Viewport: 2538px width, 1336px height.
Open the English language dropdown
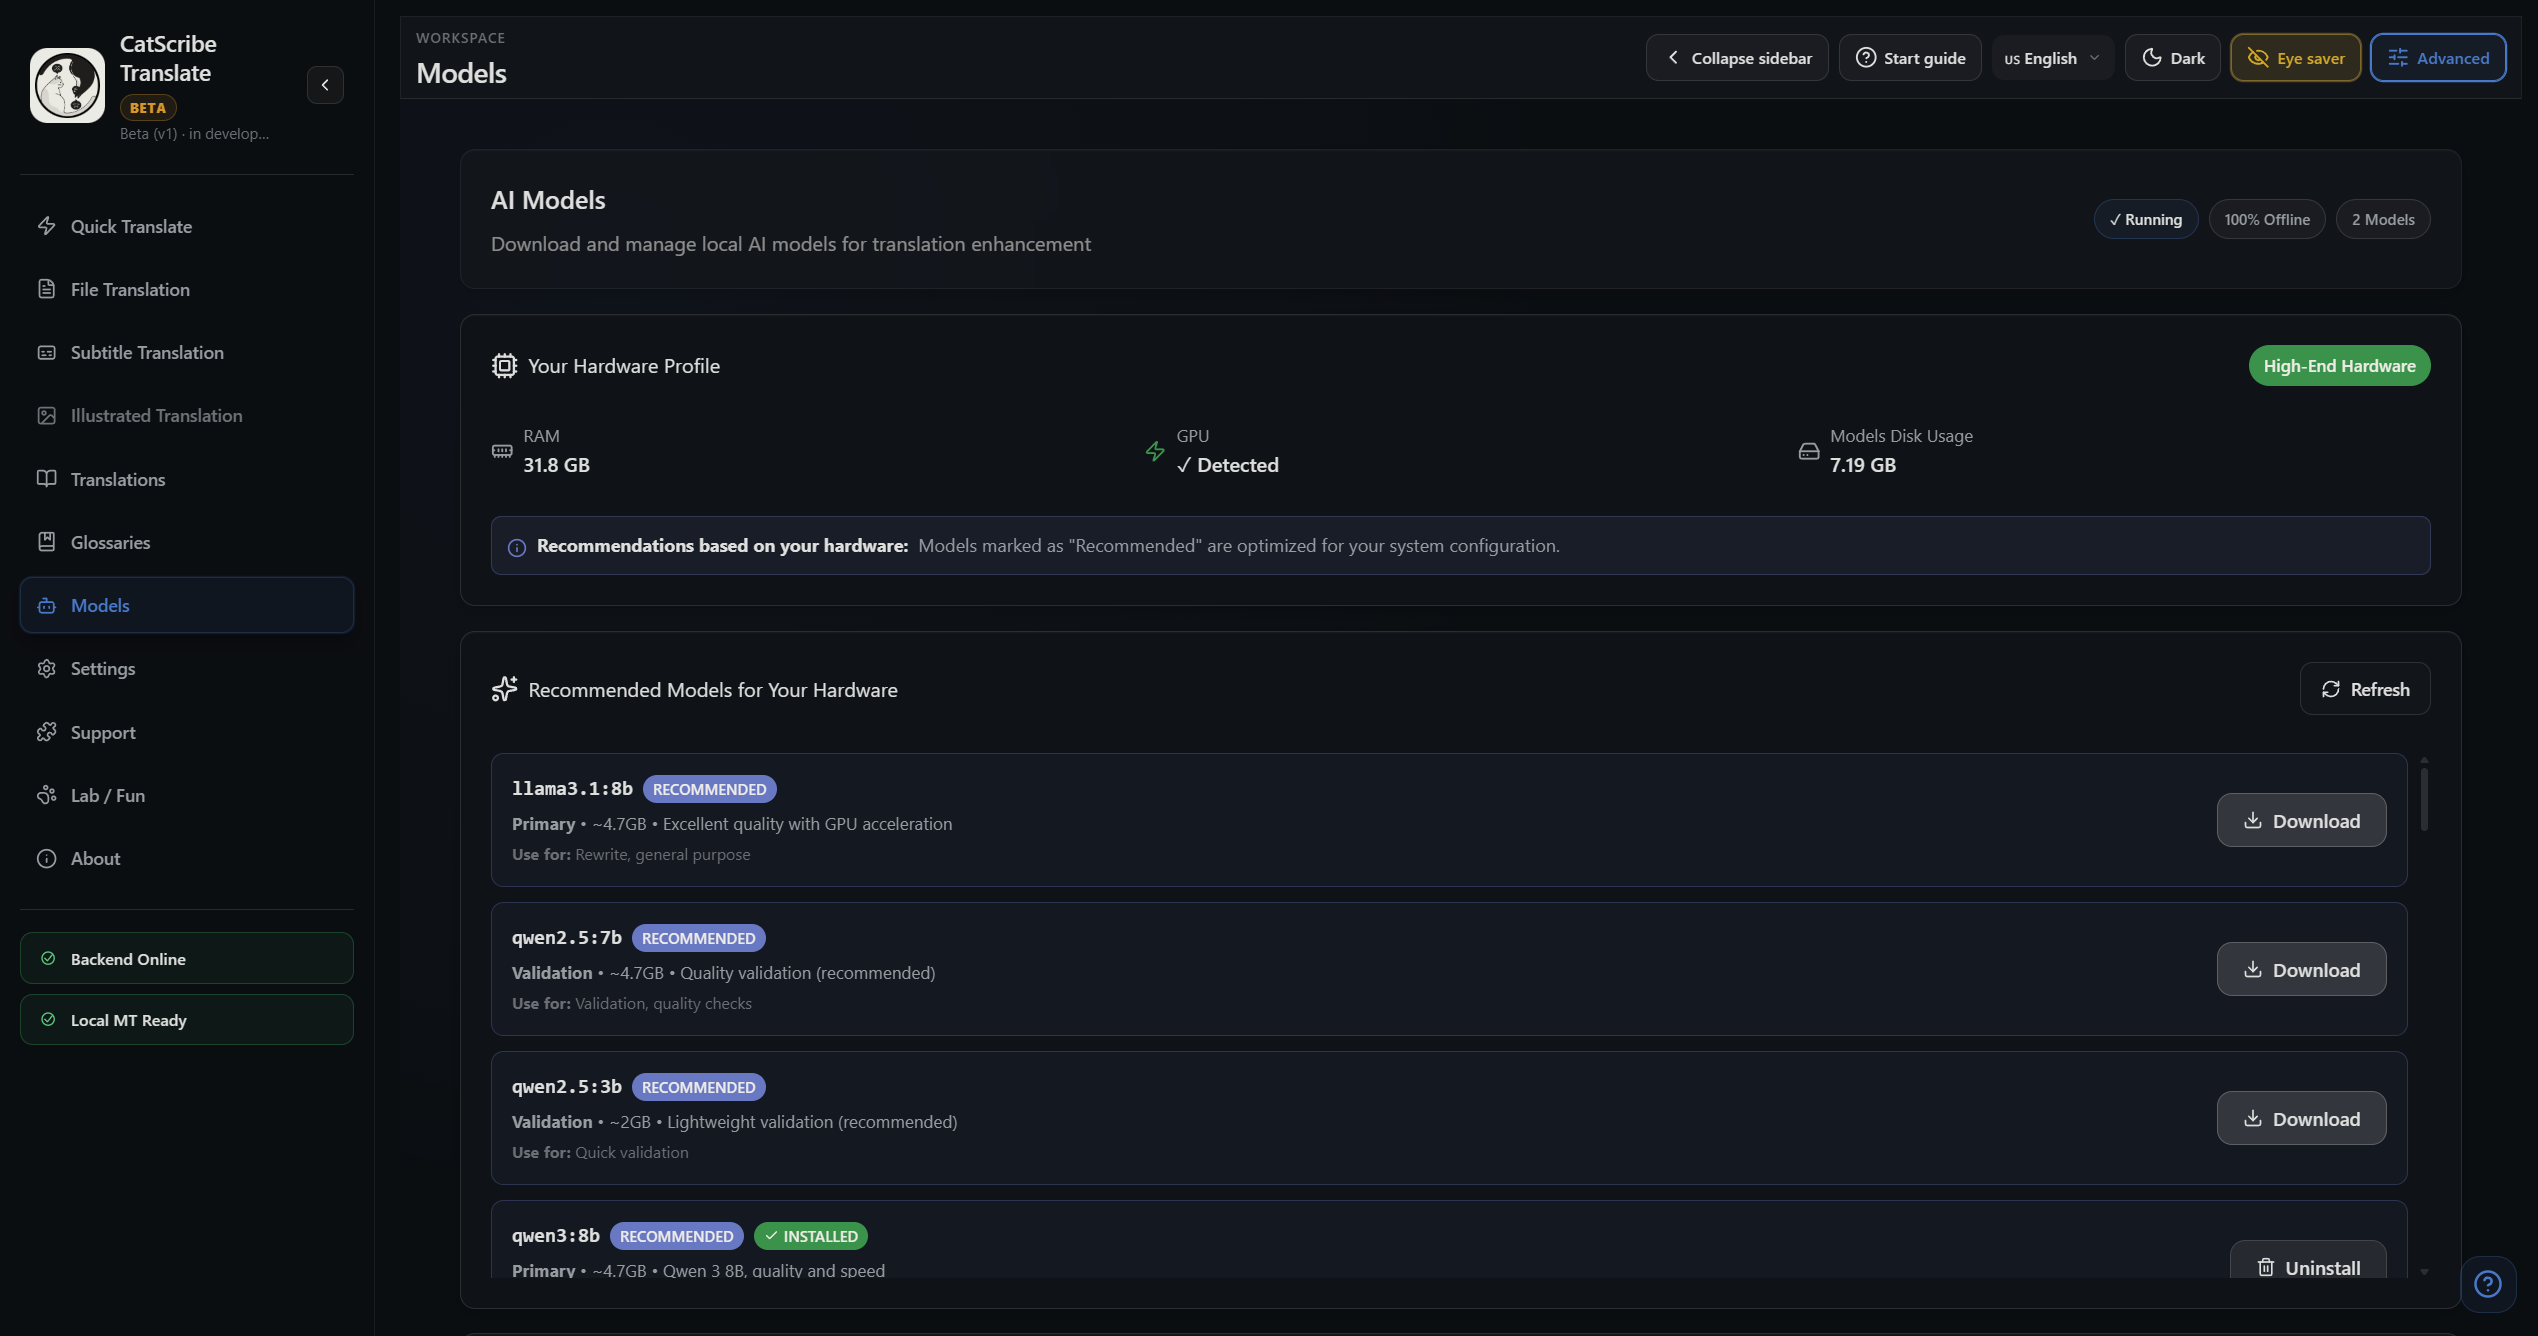pyautogui.click(x=2050, y=57)
